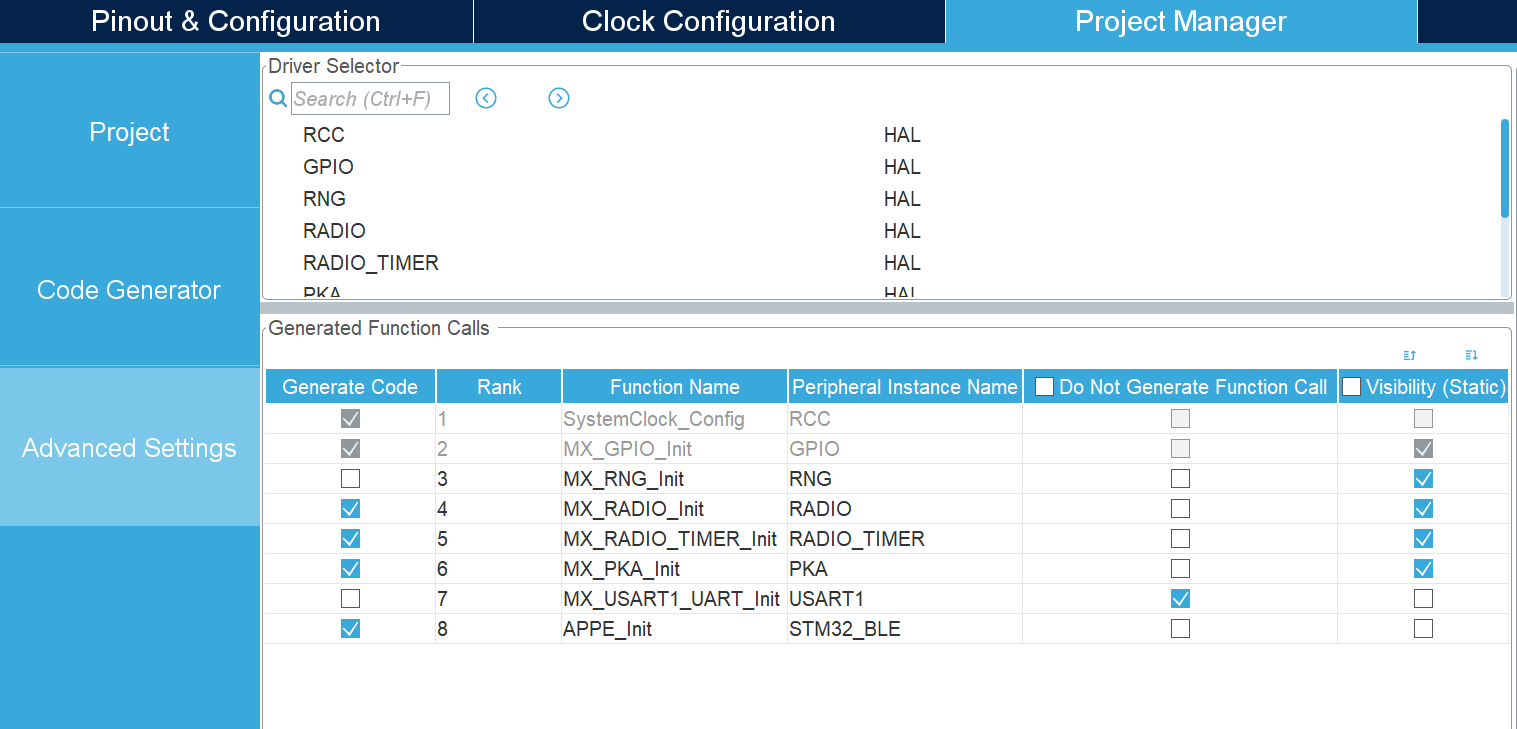
Task: Check Do Not Generate Function Call for APPE_Init
Action: click(x=1180, y=628)
